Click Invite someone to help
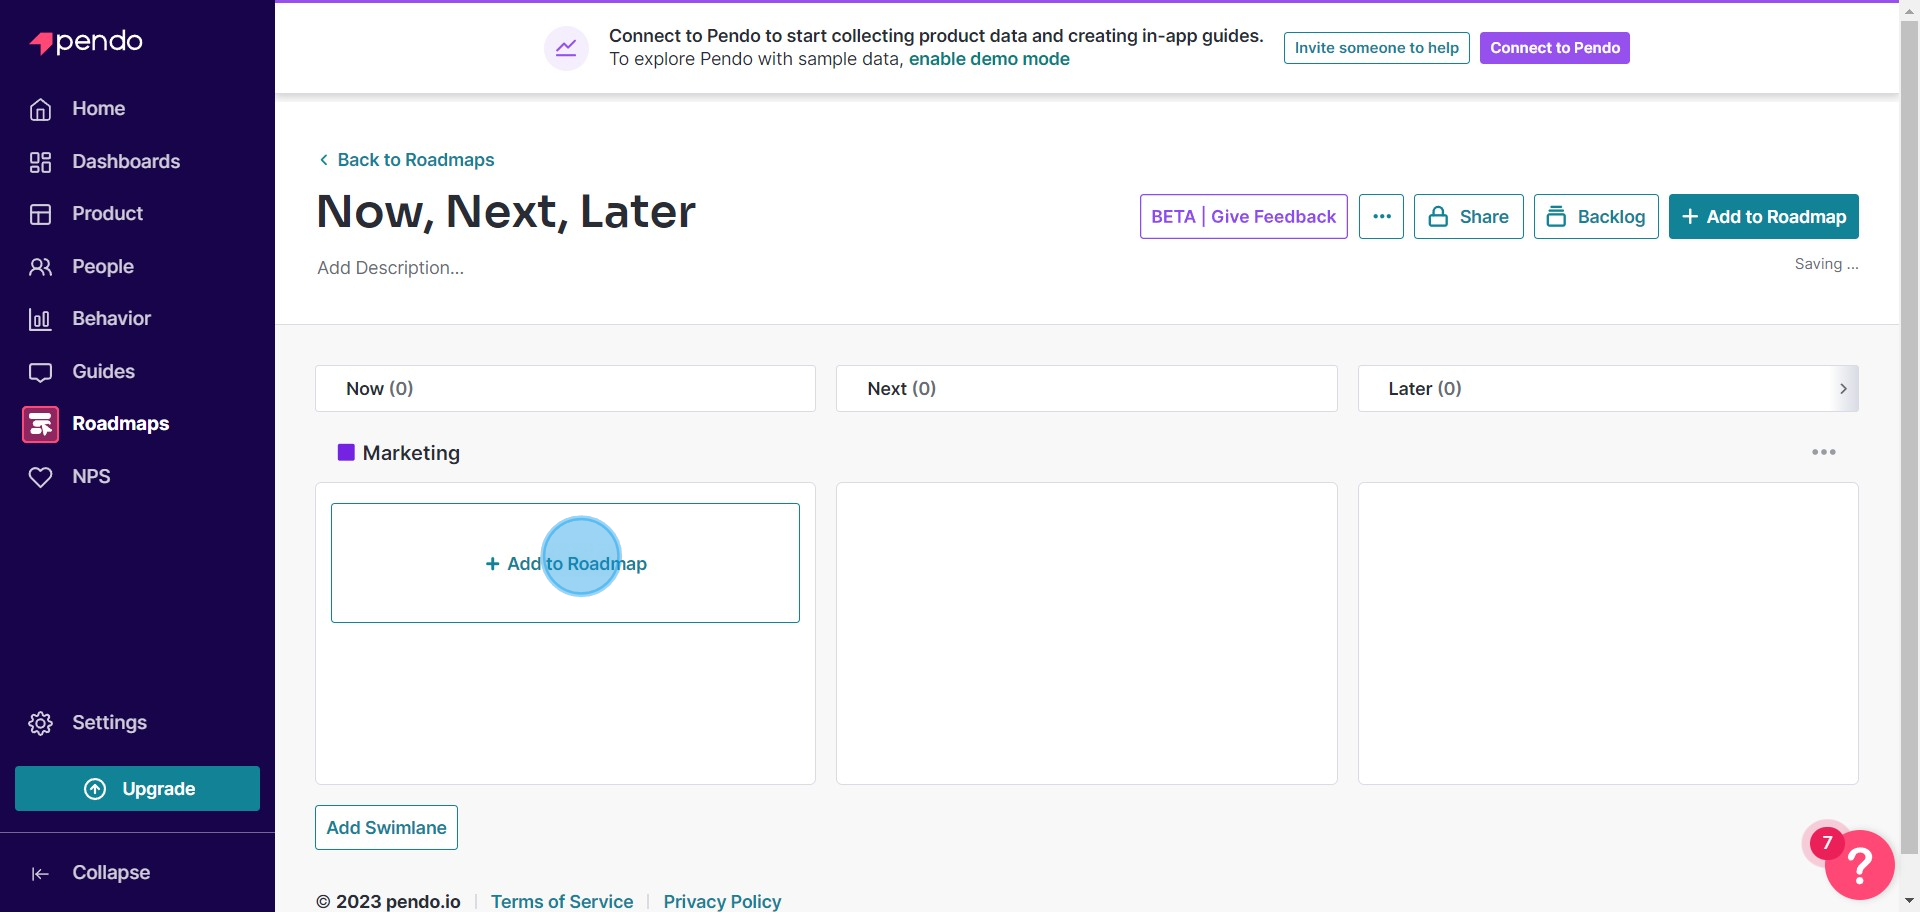This screenshot has width=1920, height=912. [1376, 48]
